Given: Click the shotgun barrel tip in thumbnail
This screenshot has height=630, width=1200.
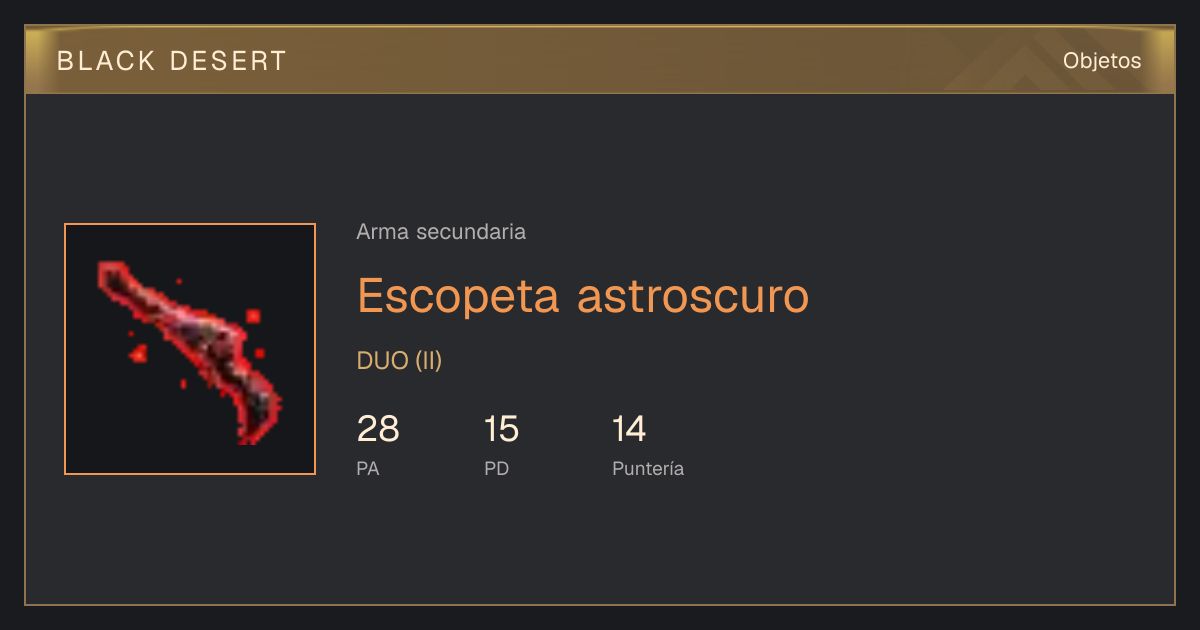Looking at the screenshot, I should pyautogui.click(x=109, y=270).
